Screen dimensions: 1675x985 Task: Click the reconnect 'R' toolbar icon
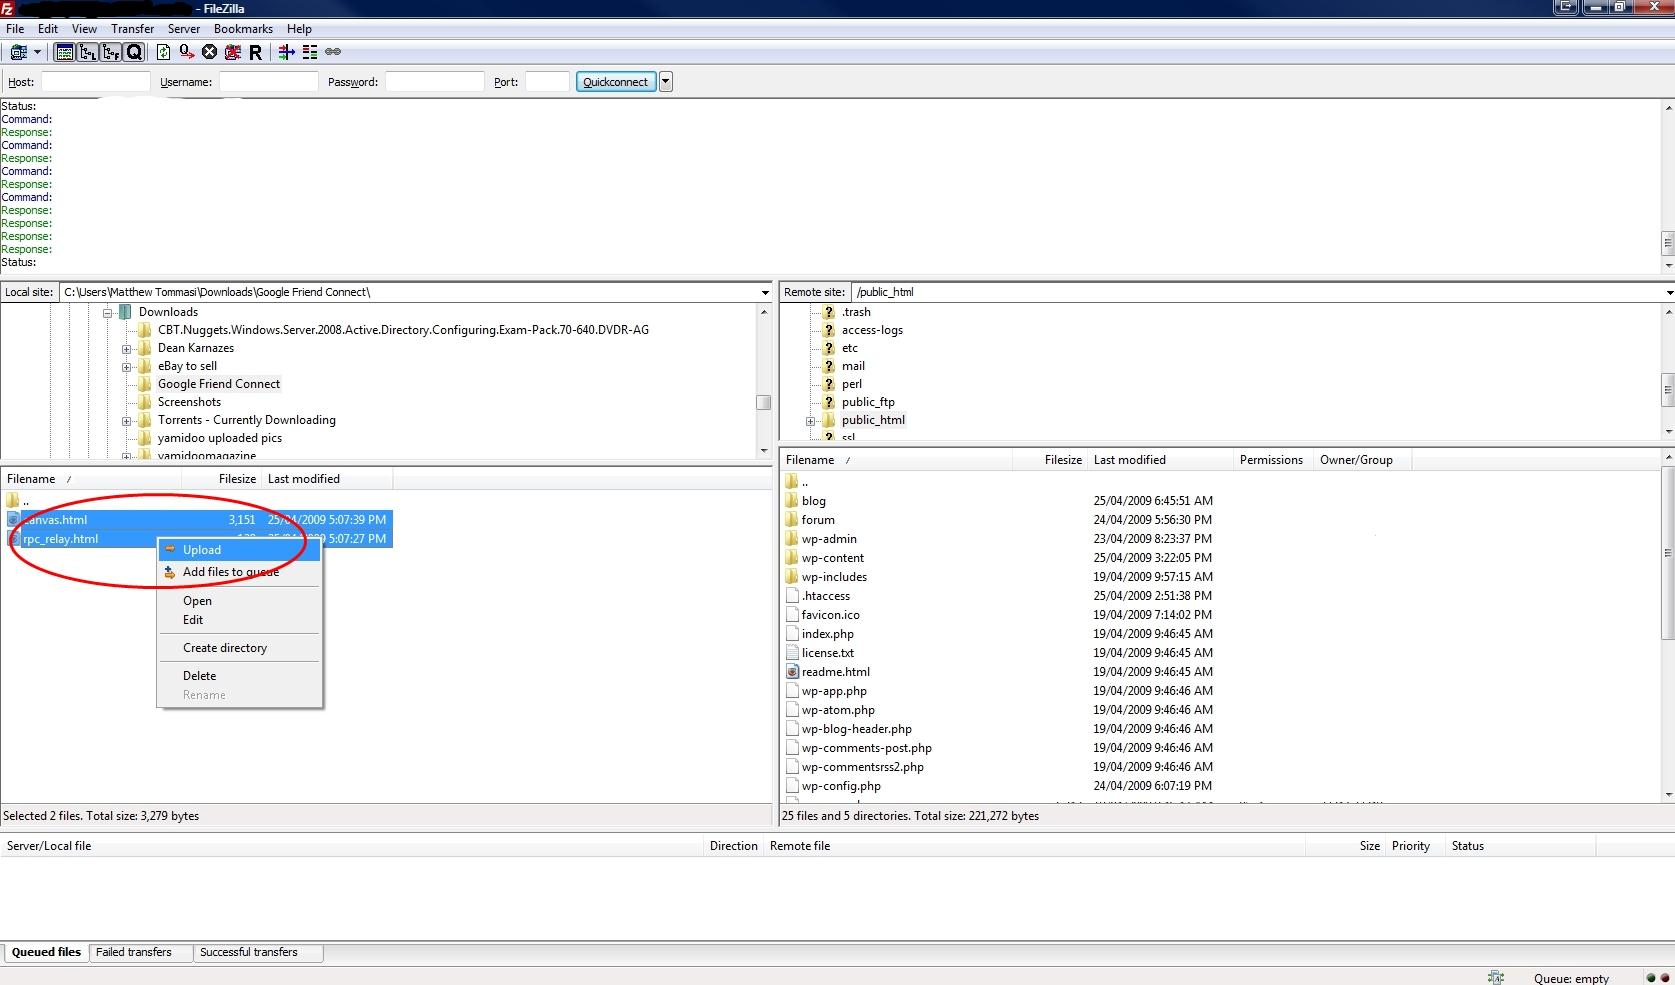[255, 52]
